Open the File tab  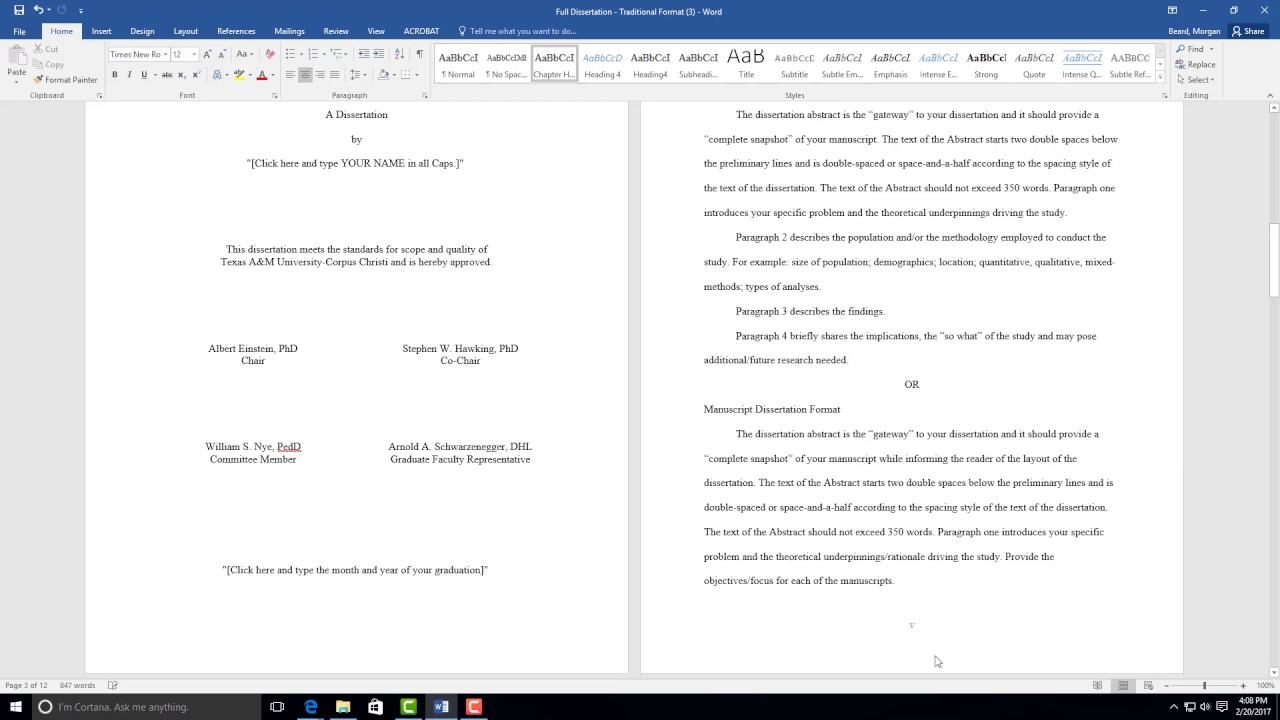point(19,31)
